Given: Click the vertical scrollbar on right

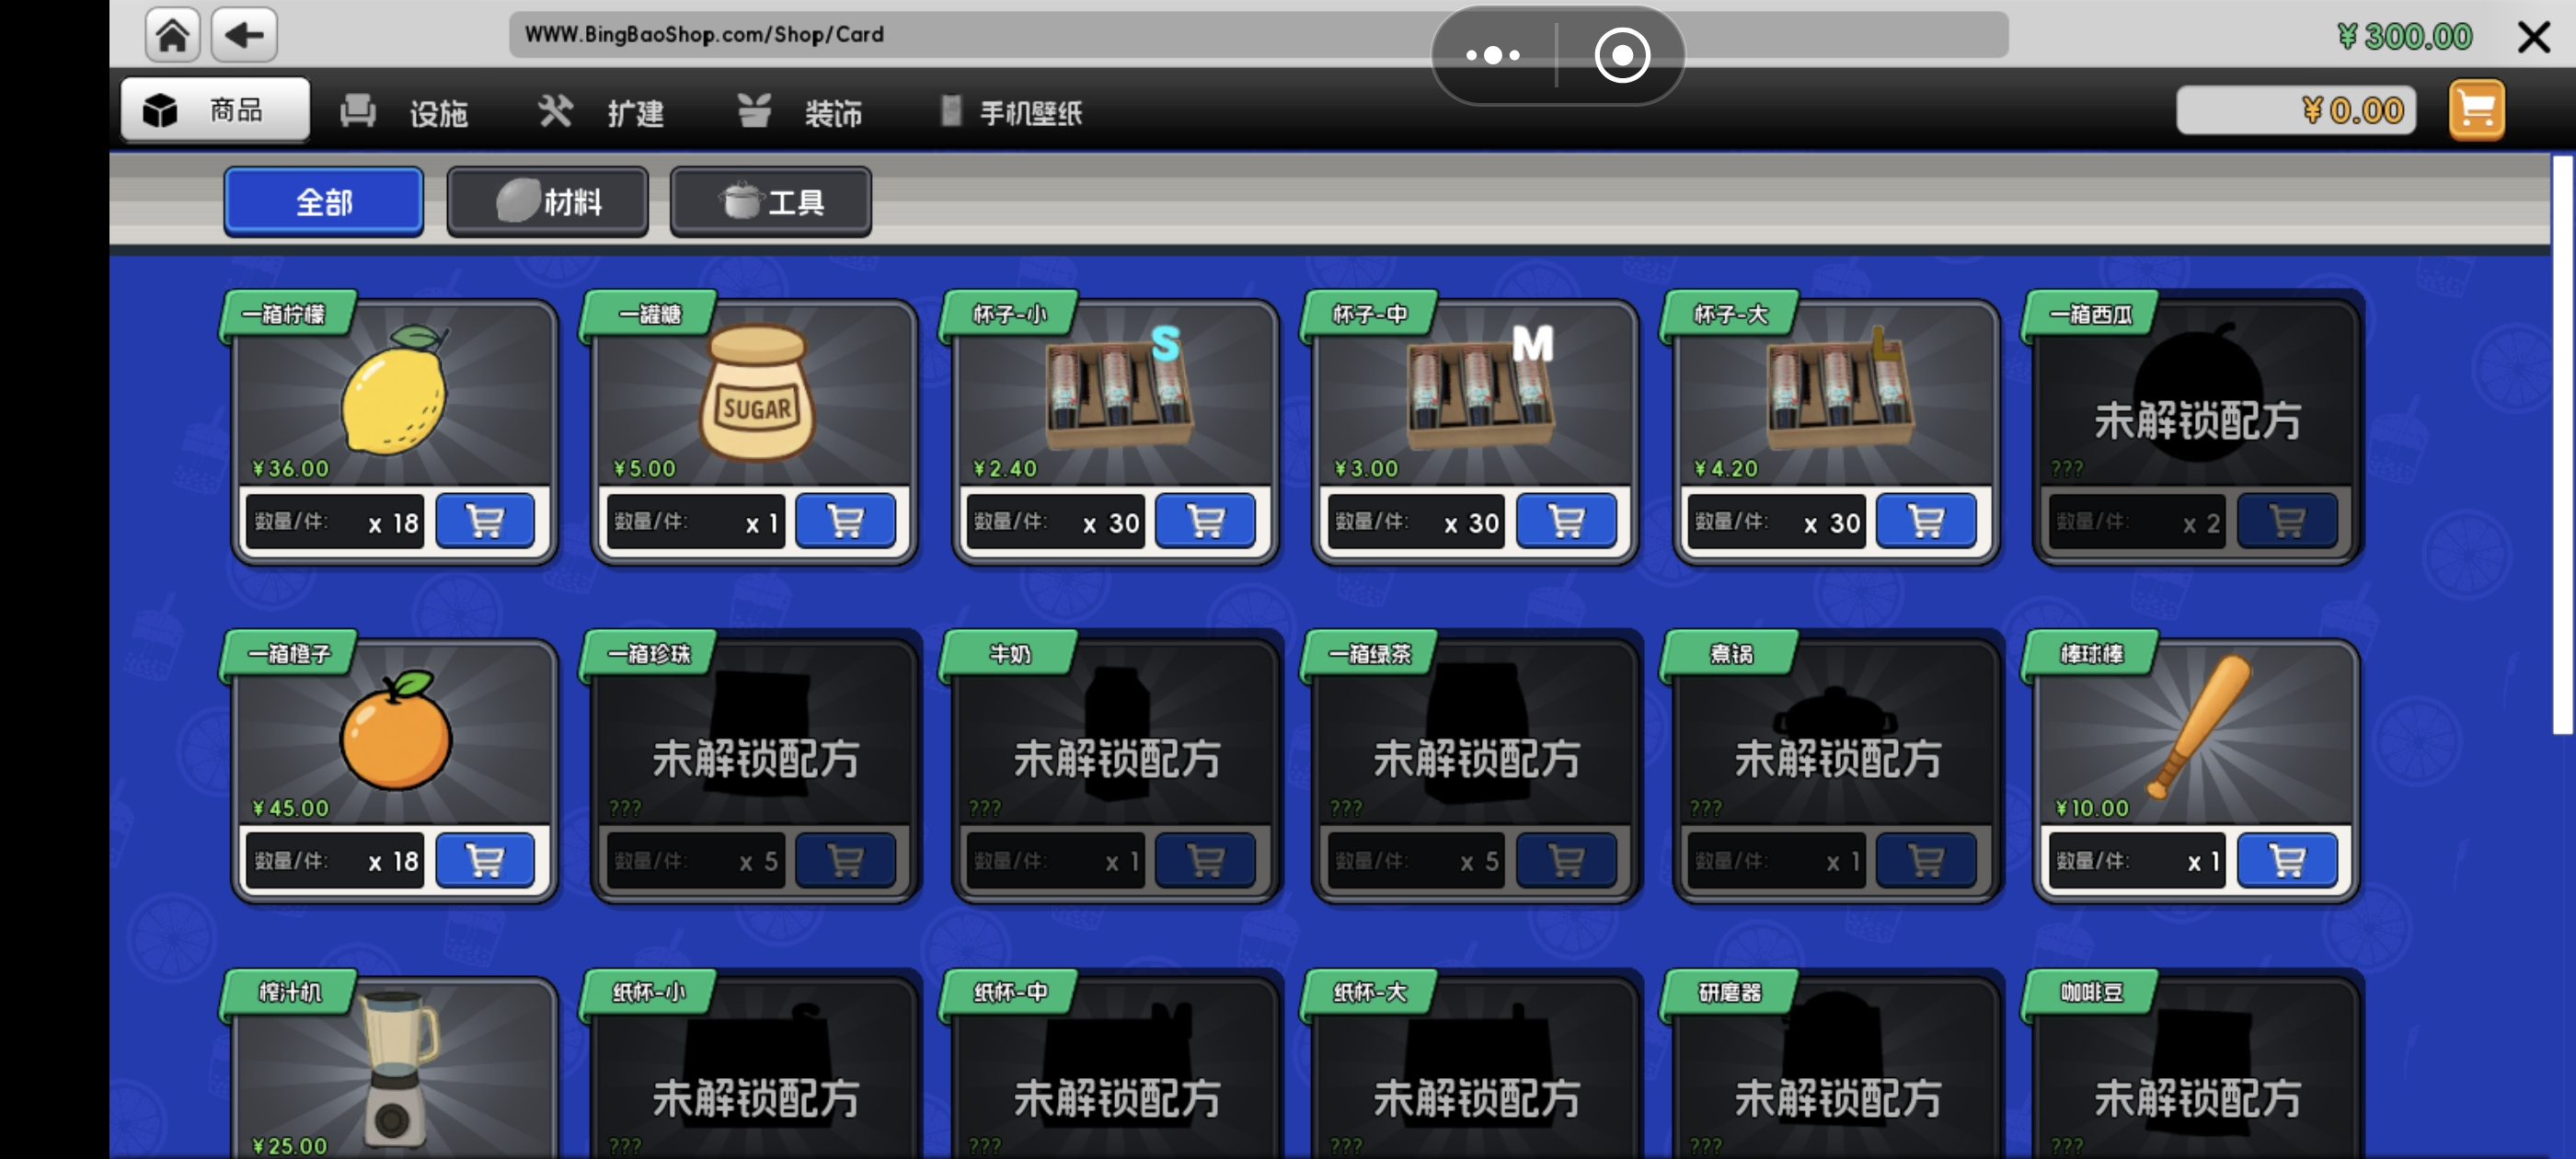Looking at the screenshot, I should 2563,445.
